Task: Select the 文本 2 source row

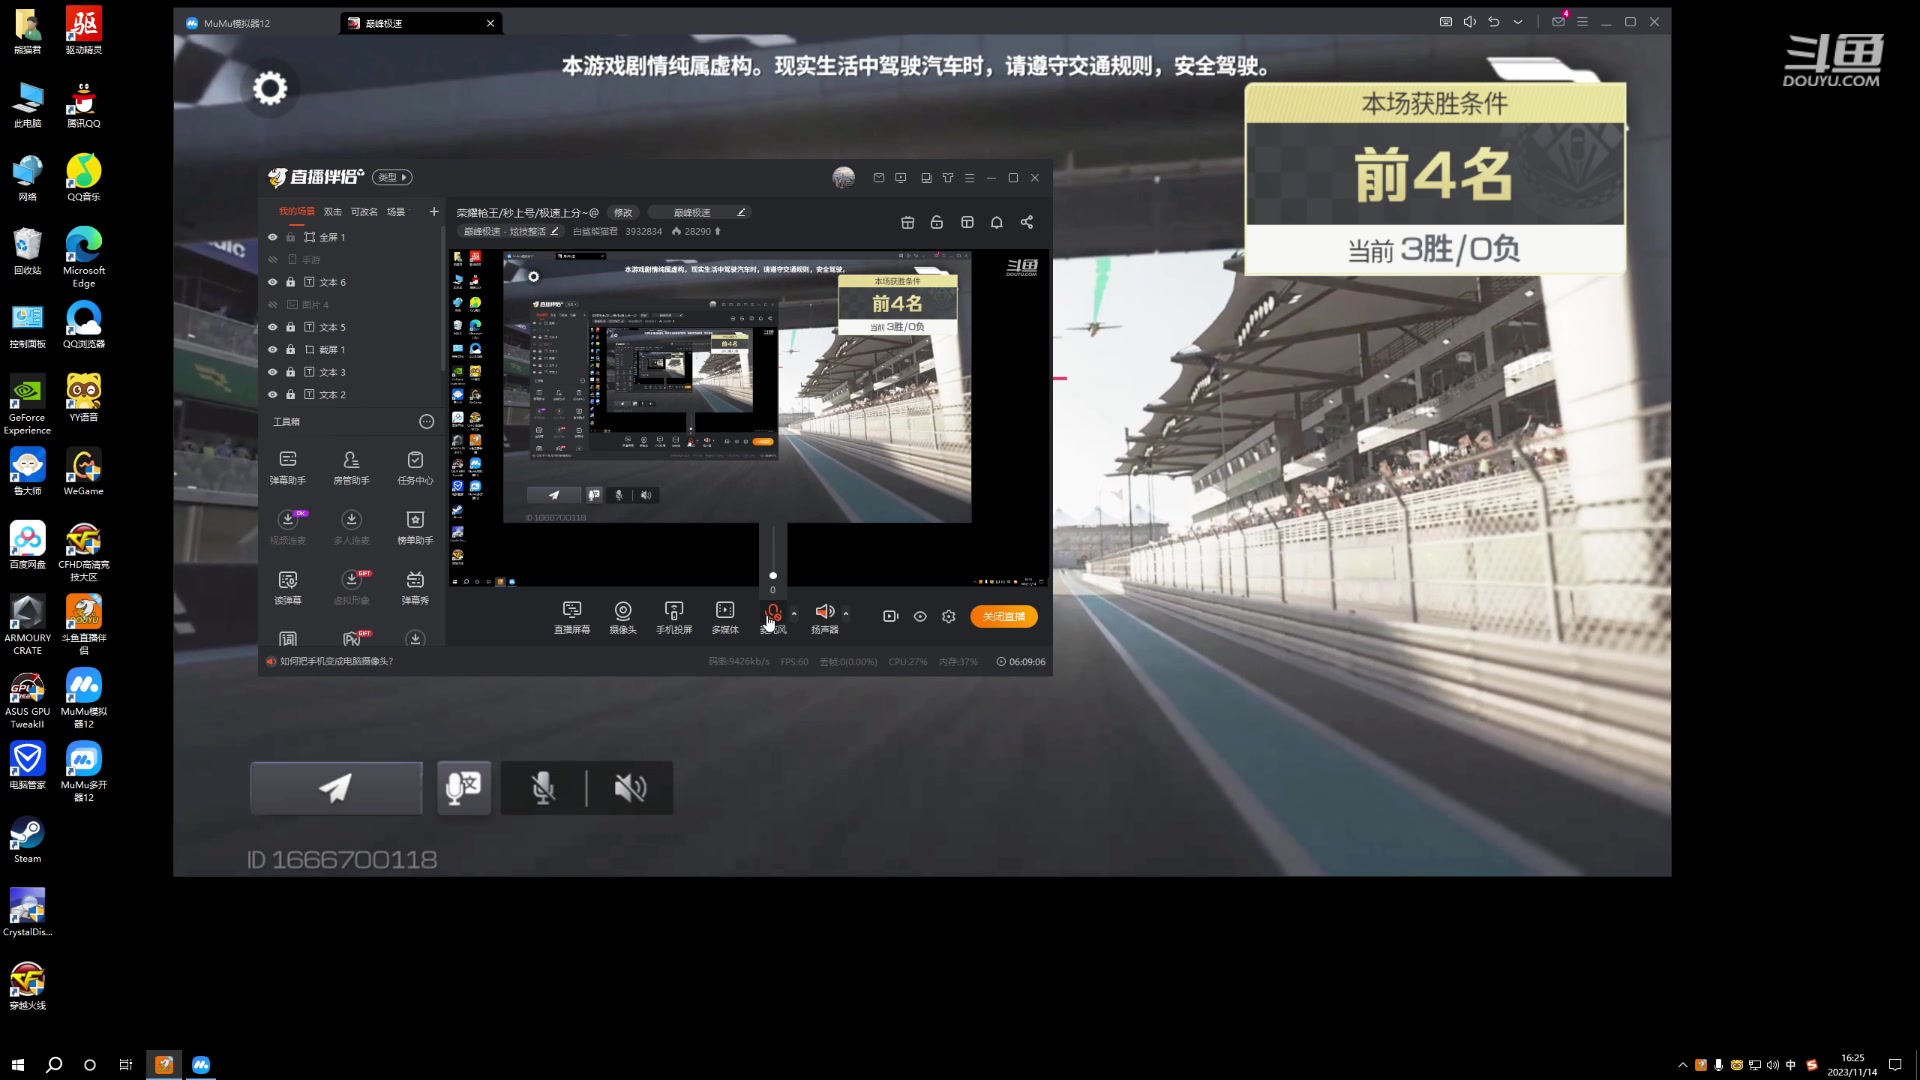Action: coord(350,394)
